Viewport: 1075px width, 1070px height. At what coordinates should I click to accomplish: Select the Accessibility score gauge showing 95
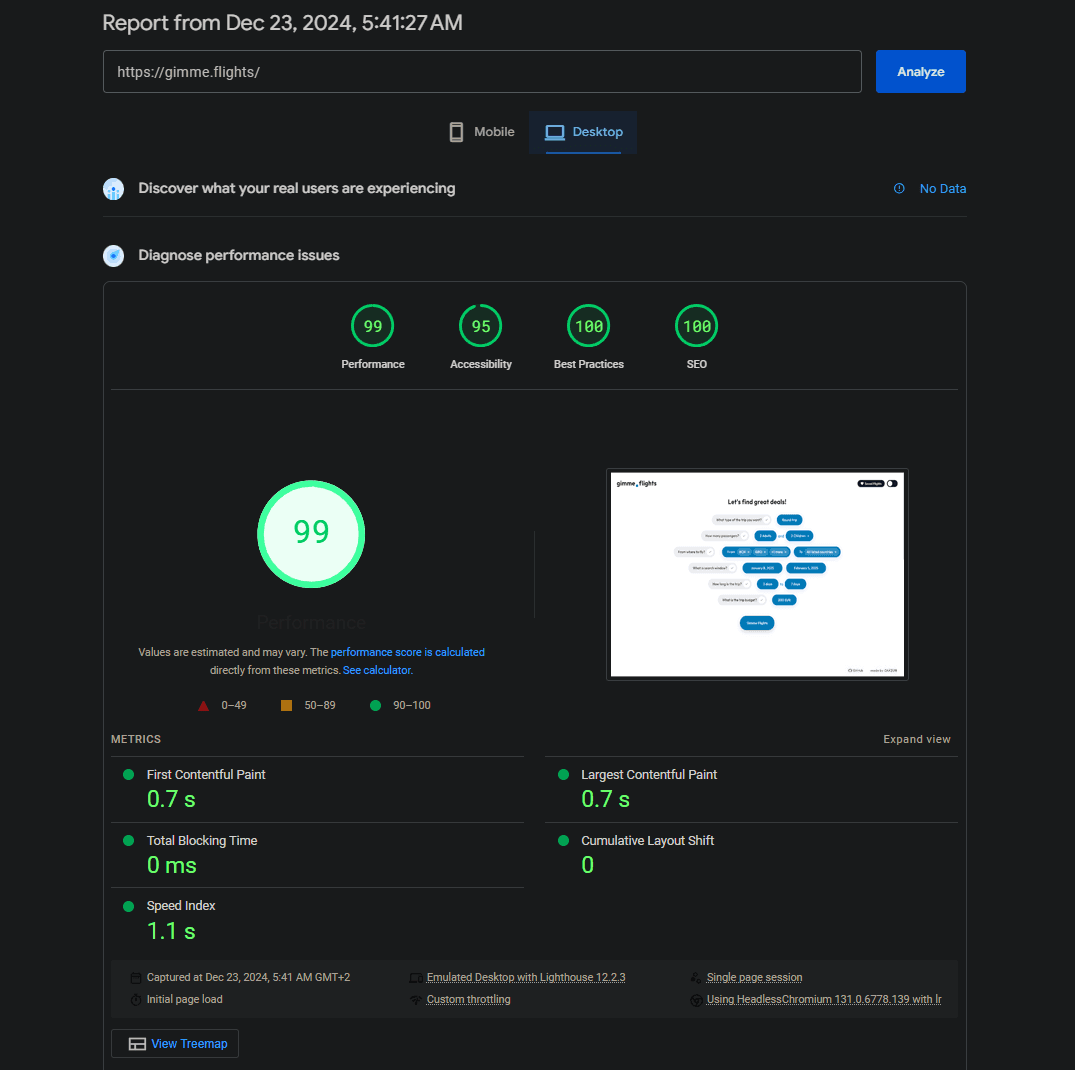coord(480,327)
